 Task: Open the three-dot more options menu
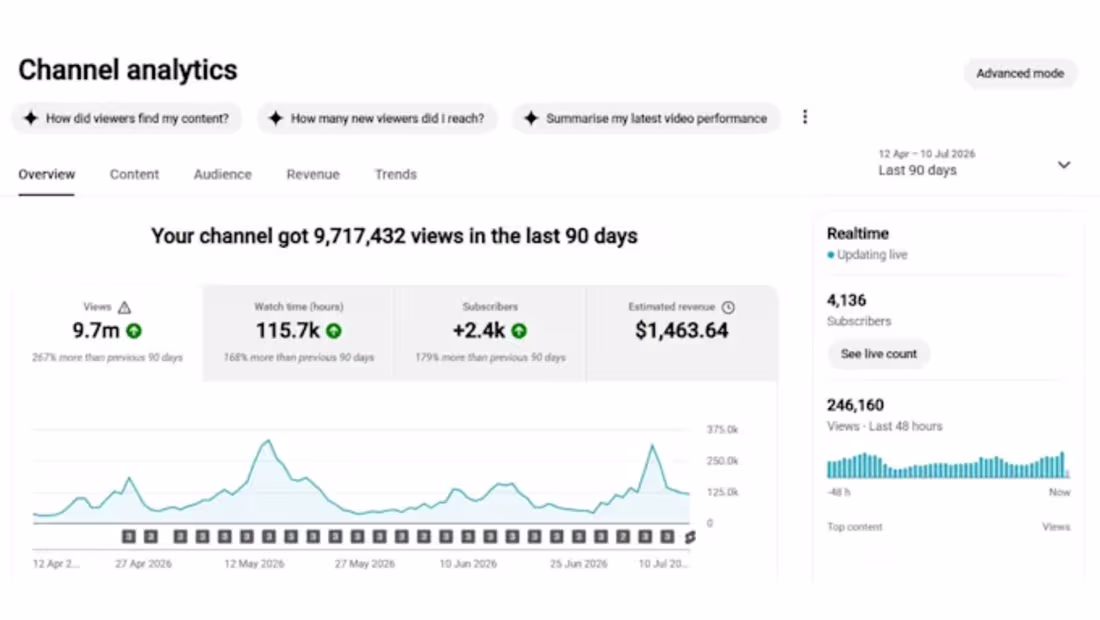coord(805,117)
